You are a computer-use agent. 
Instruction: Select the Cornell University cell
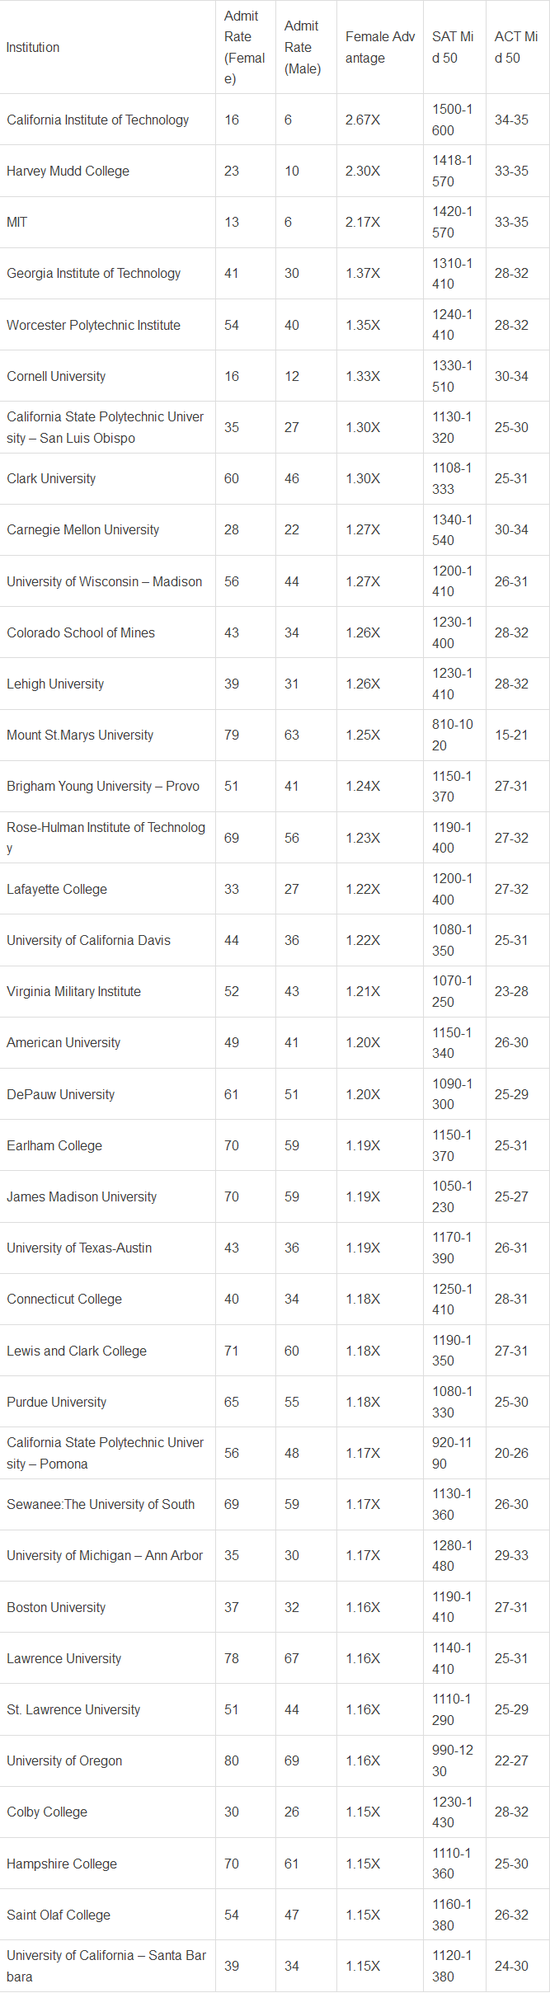point(108,376)
